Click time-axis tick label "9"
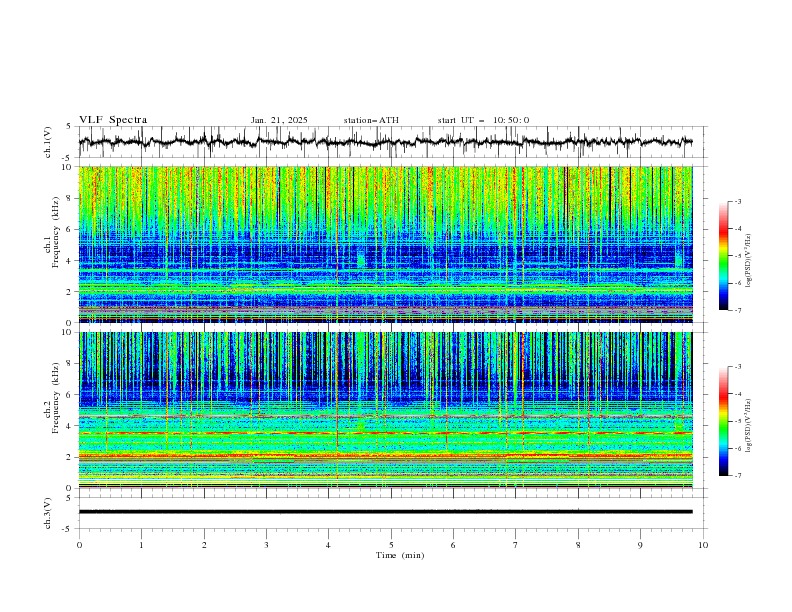Viewport: 792px width, 612px height. (640, 545)
